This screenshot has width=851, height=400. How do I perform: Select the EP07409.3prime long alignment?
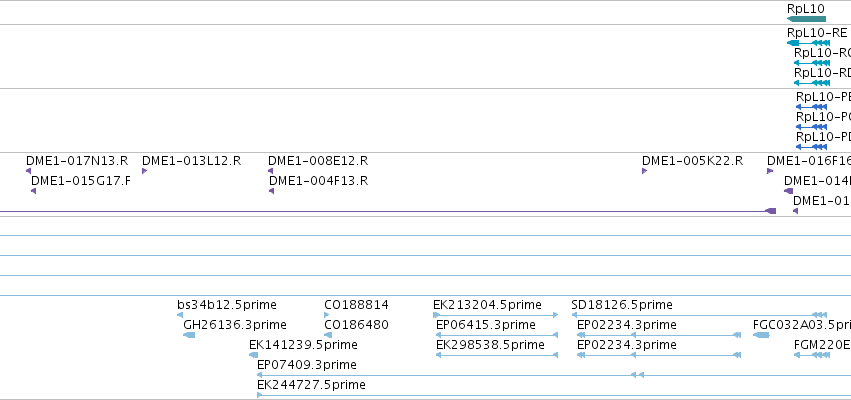[554, 375]
